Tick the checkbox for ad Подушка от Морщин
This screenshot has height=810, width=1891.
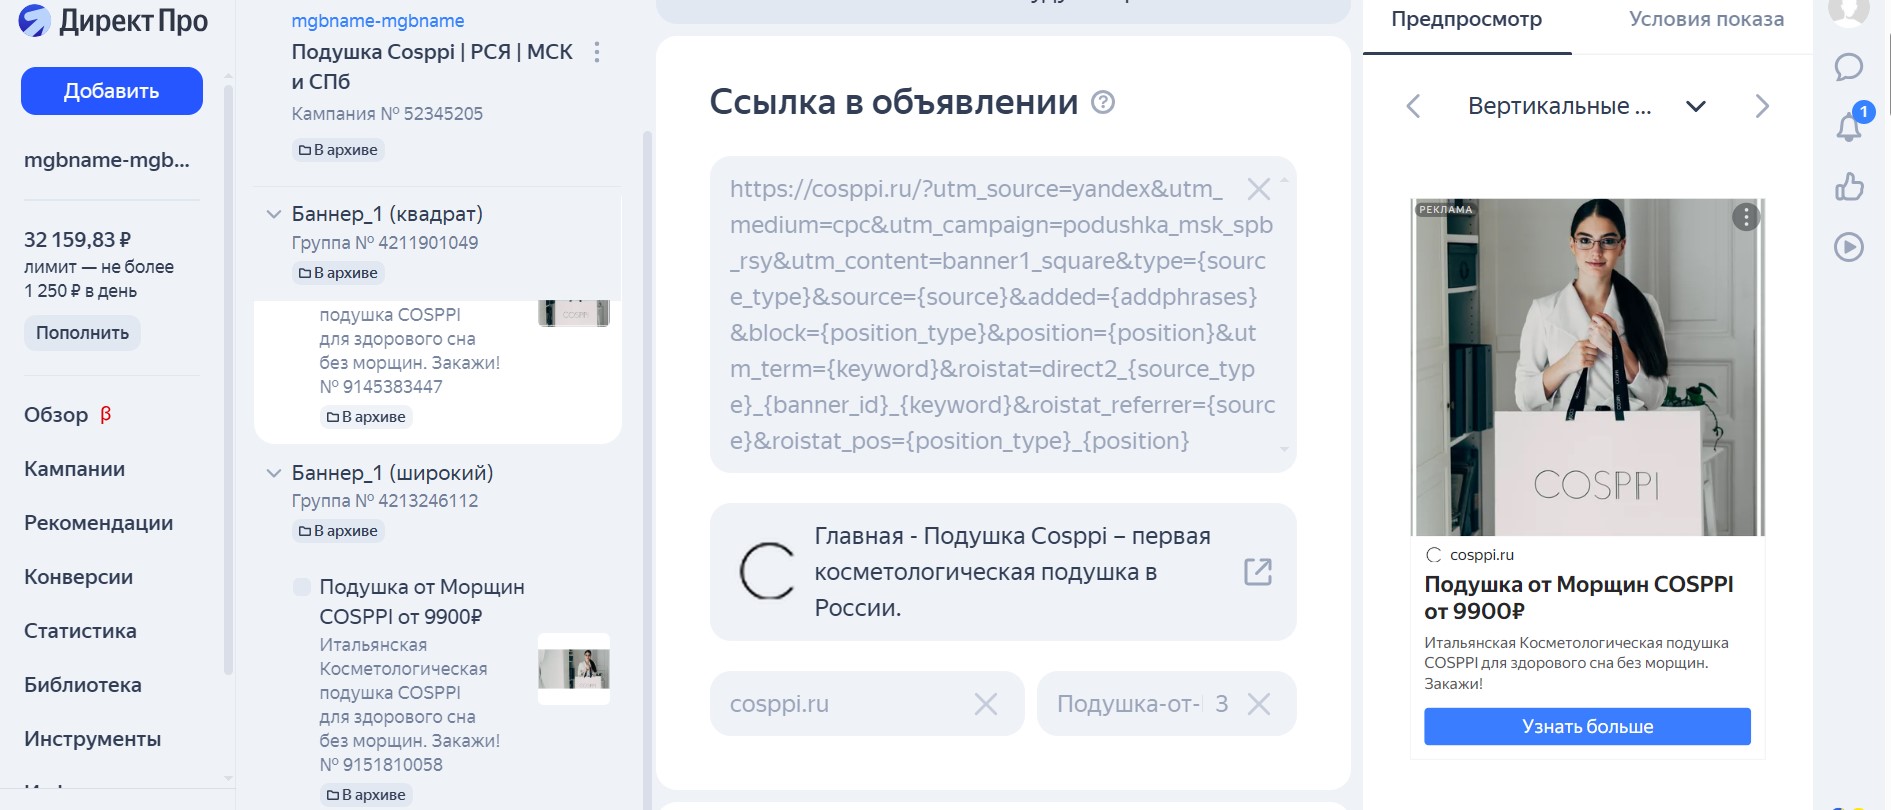coord(301,587)
